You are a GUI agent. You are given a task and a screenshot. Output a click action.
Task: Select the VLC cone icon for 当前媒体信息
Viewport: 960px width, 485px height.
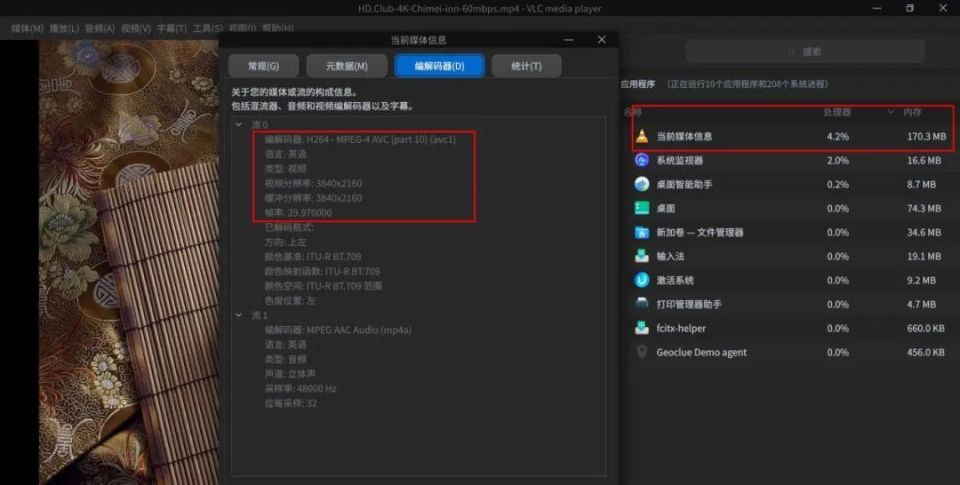[x=642, y=136]
